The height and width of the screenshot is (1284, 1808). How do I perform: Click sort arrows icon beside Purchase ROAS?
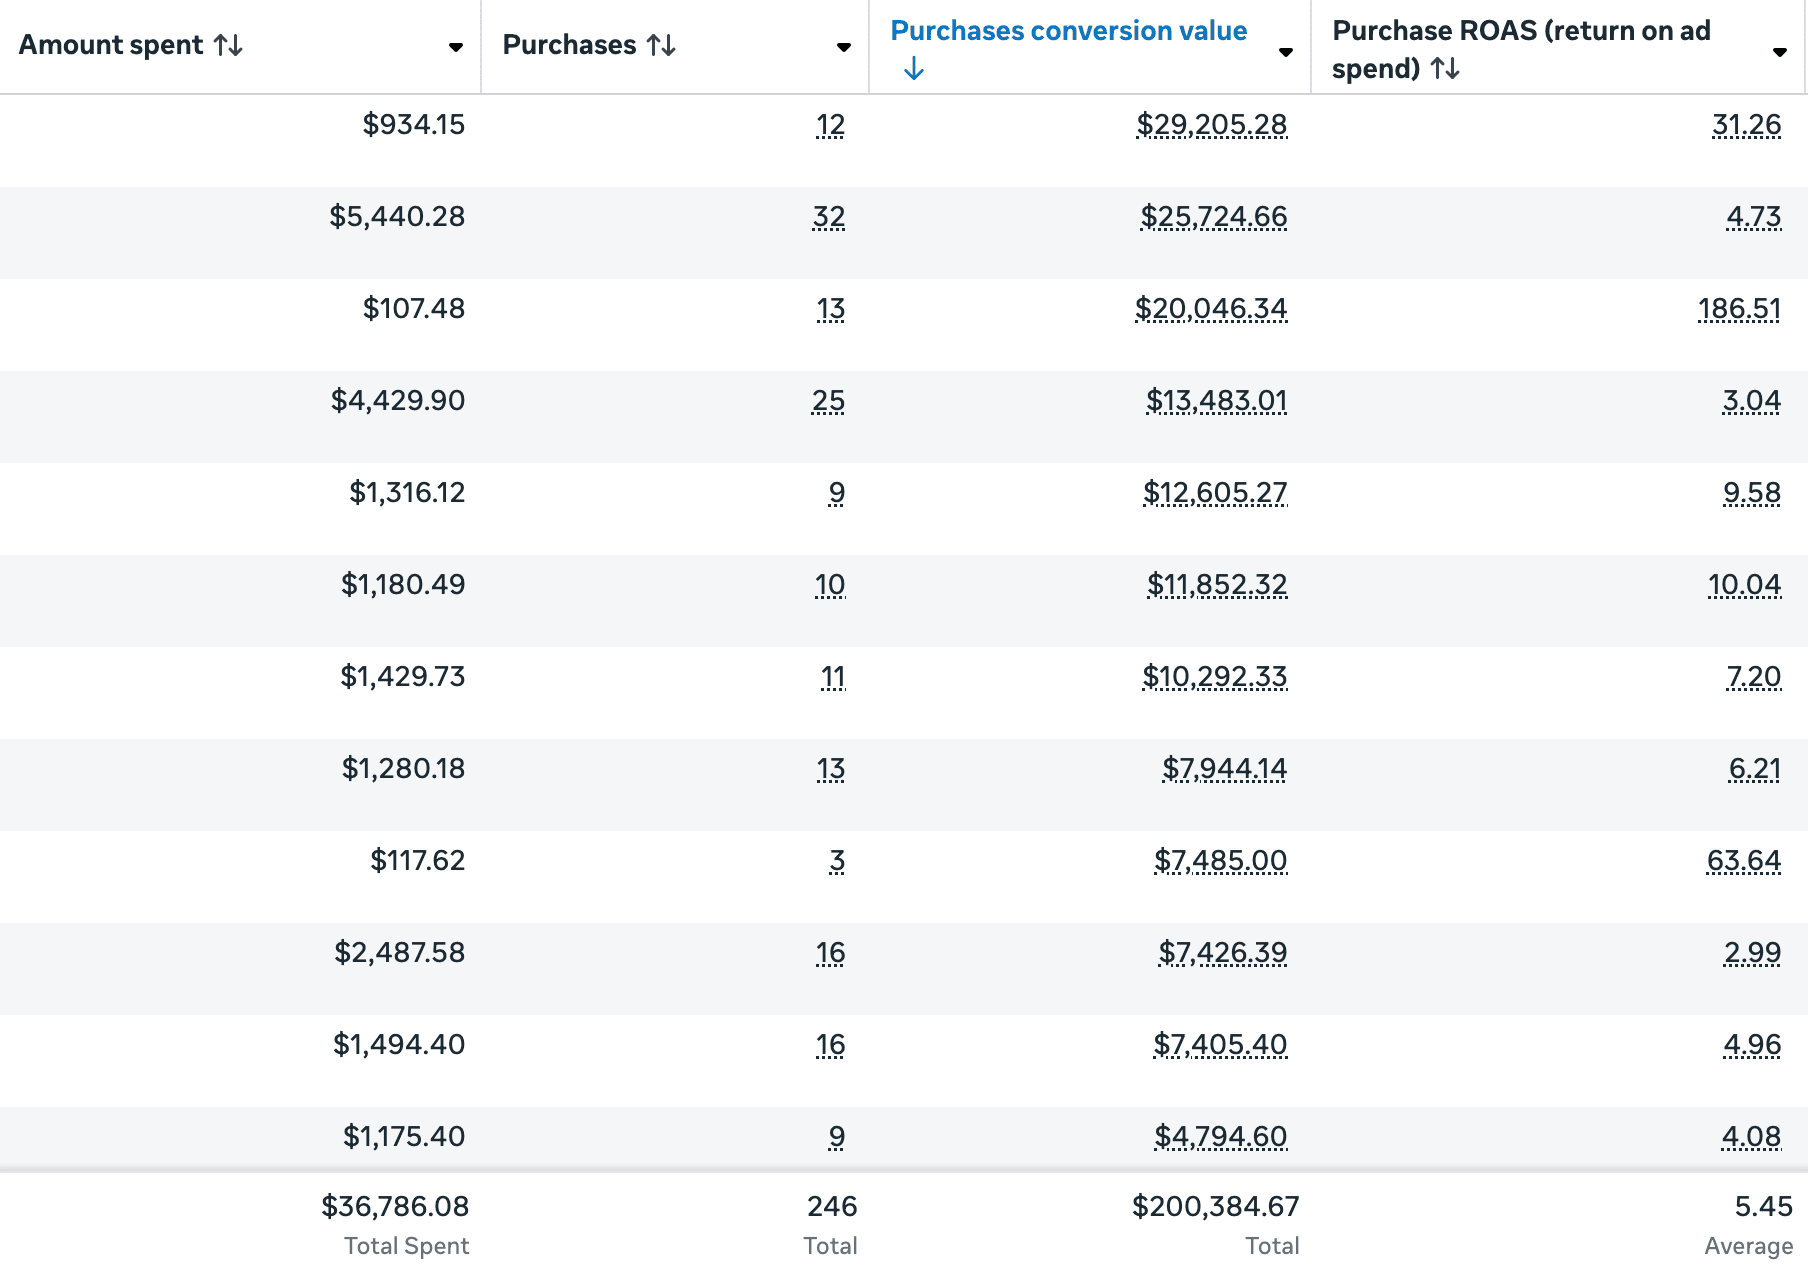point(1445,69)
